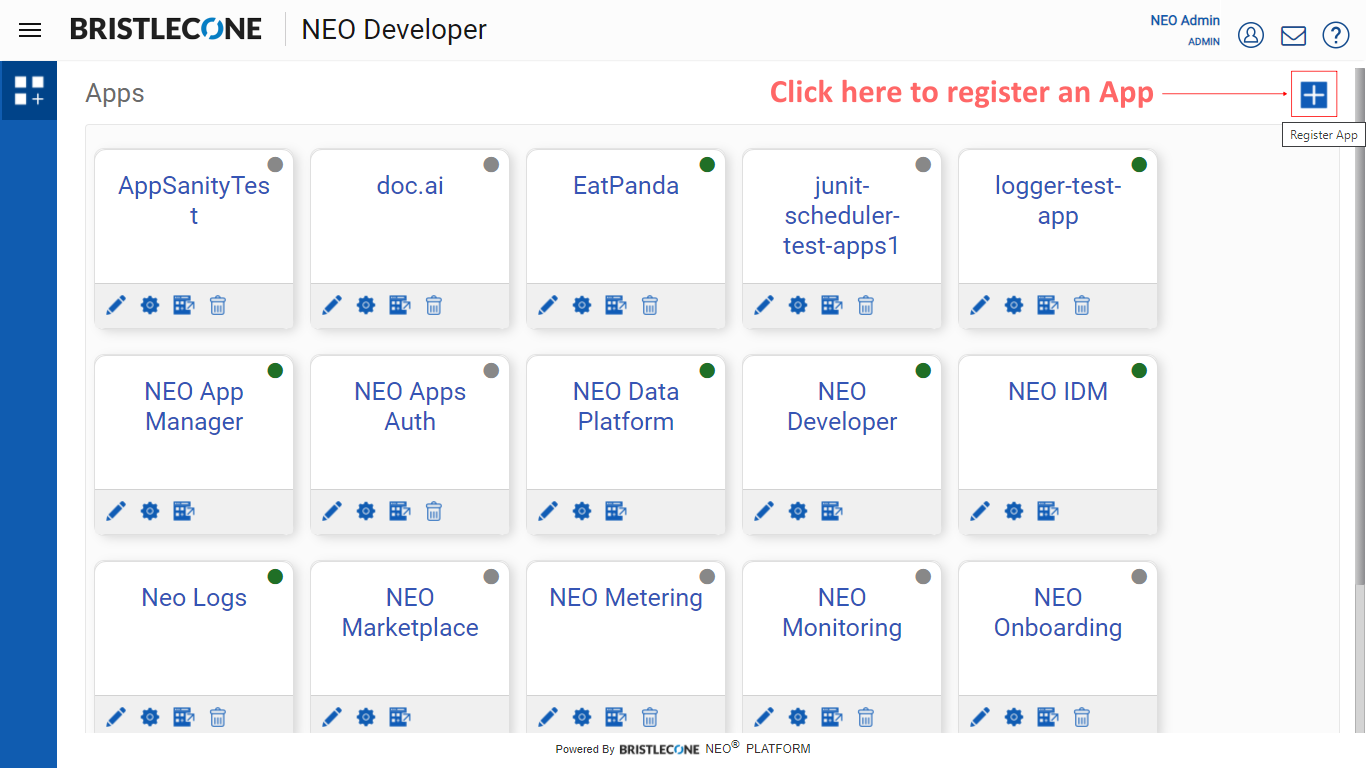Delete the doc.ai app

point(434,305)
